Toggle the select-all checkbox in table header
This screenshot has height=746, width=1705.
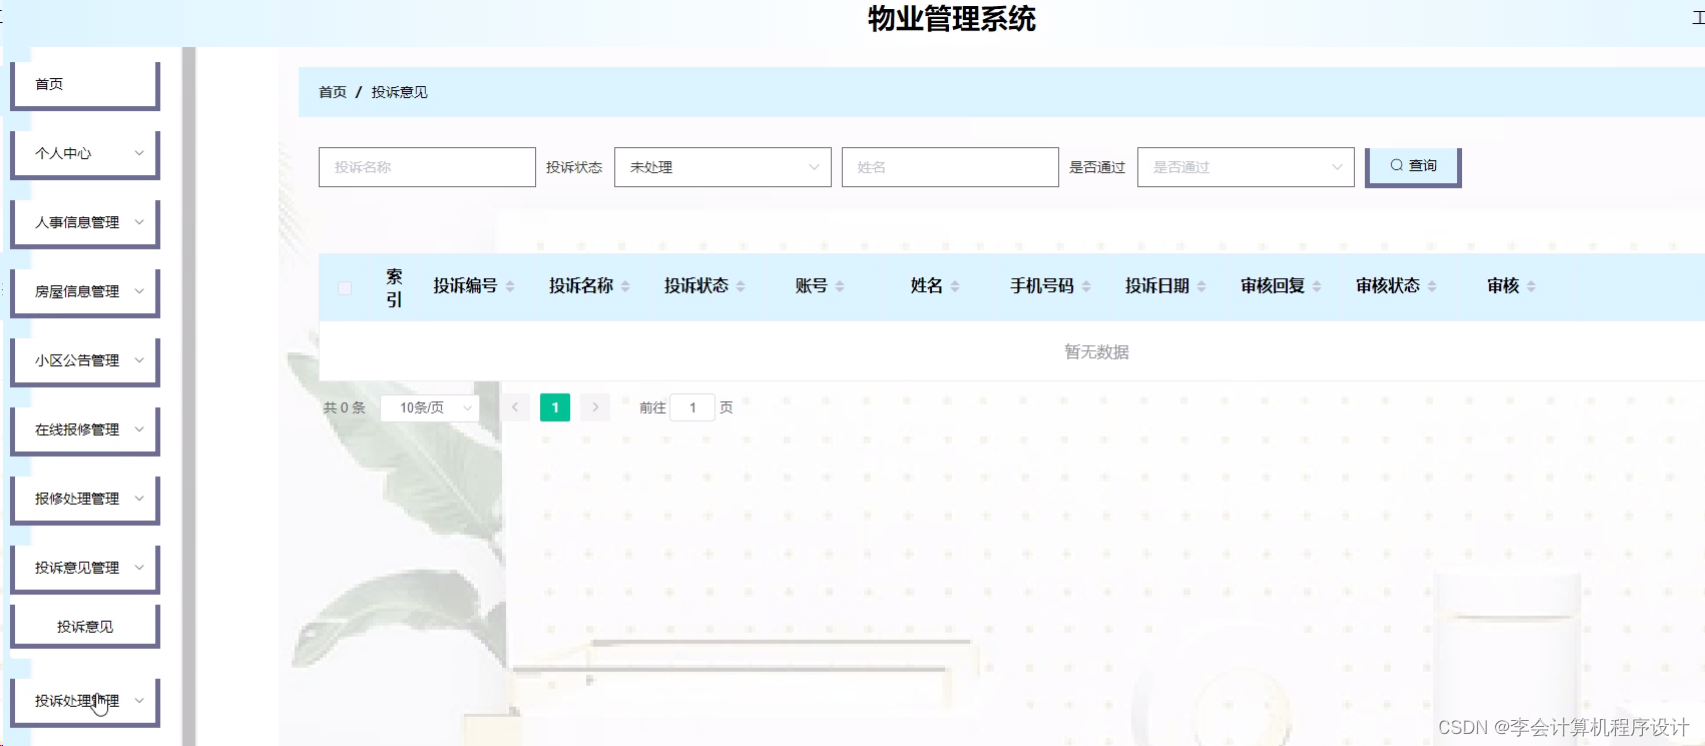pyautogui.click(x=345, y=288)
